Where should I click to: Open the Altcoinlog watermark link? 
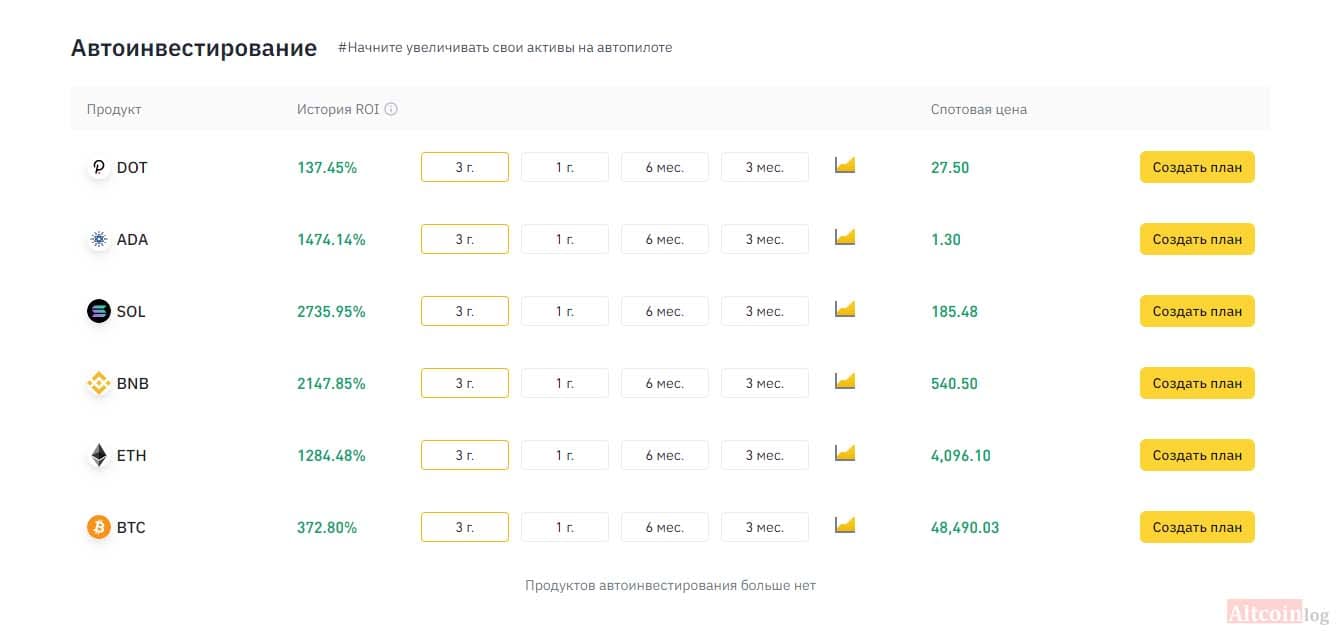click(1278, 612)
